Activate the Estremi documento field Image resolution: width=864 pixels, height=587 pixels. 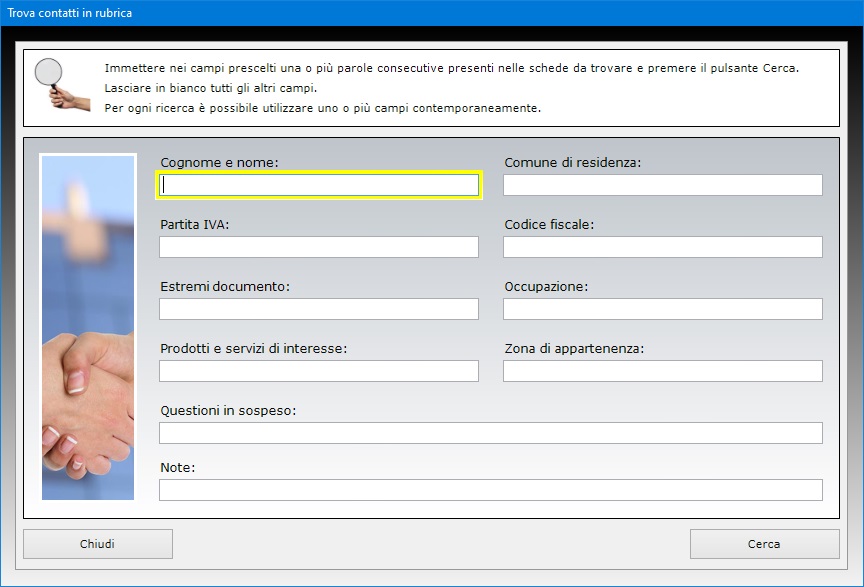point(319,309)
